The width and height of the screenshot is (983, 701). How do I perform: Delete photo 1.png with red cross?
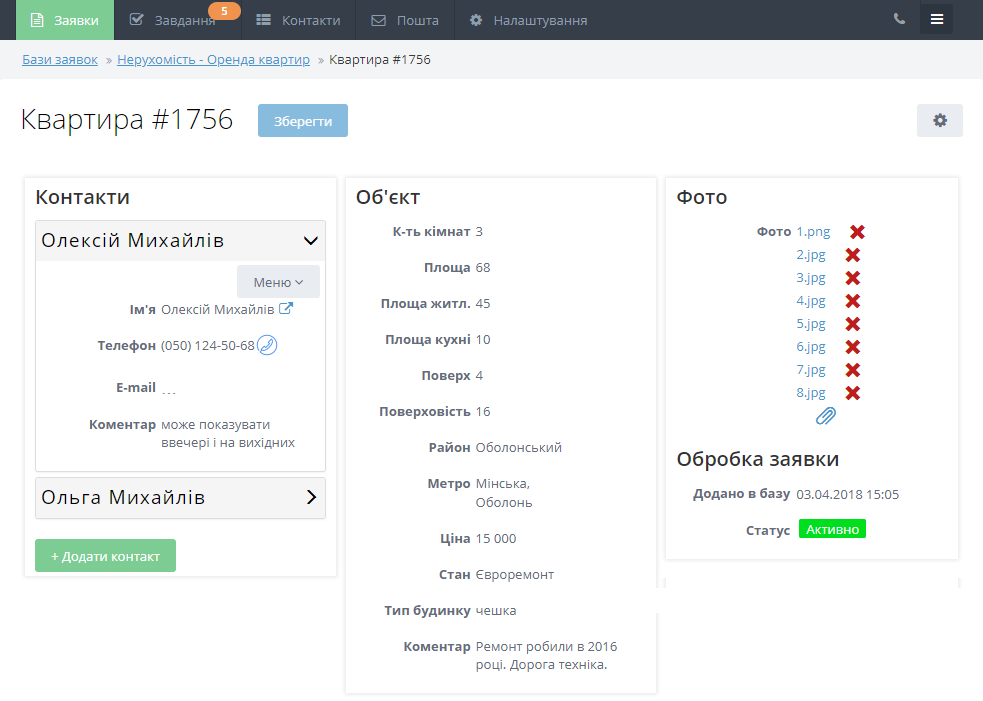(857, 232)
